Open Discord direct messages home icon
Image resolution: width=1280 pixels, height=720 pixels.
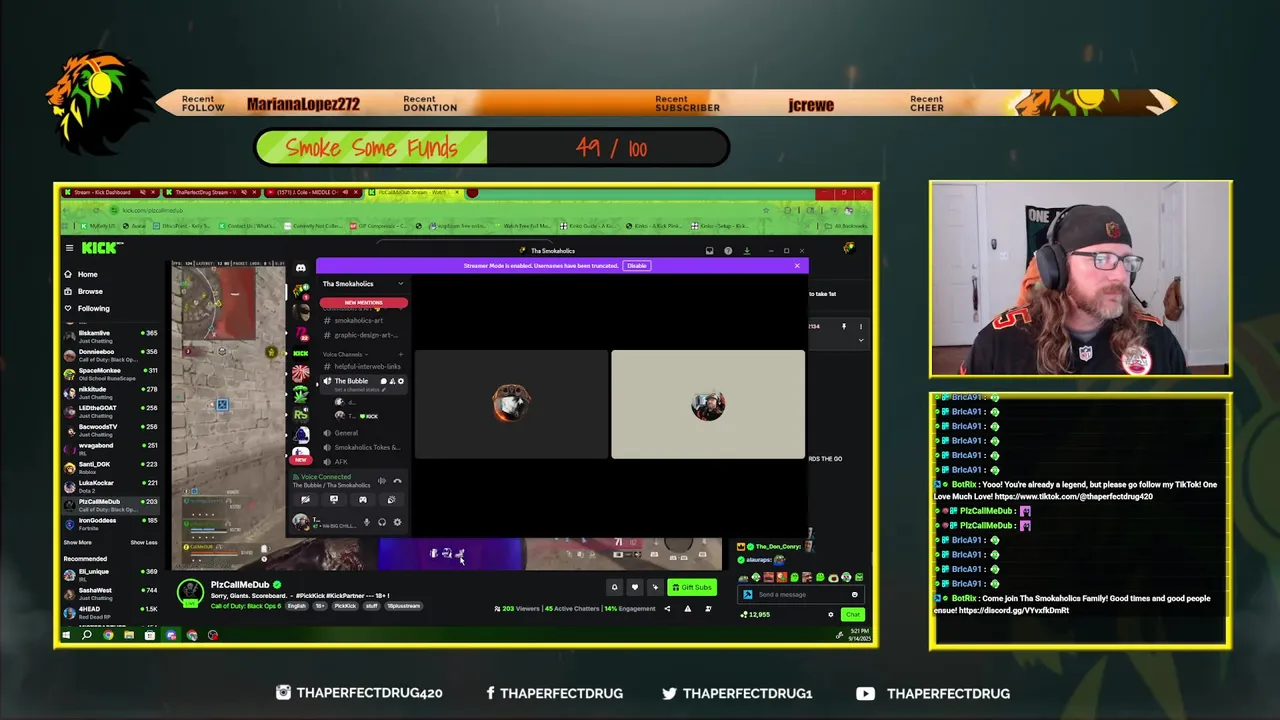301,268
